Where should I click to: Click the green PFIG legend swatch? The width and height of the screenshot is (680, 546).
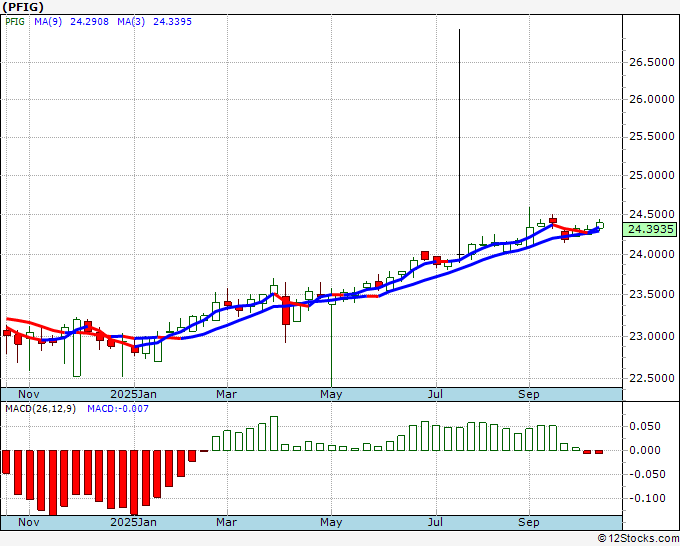click(8, 23)
